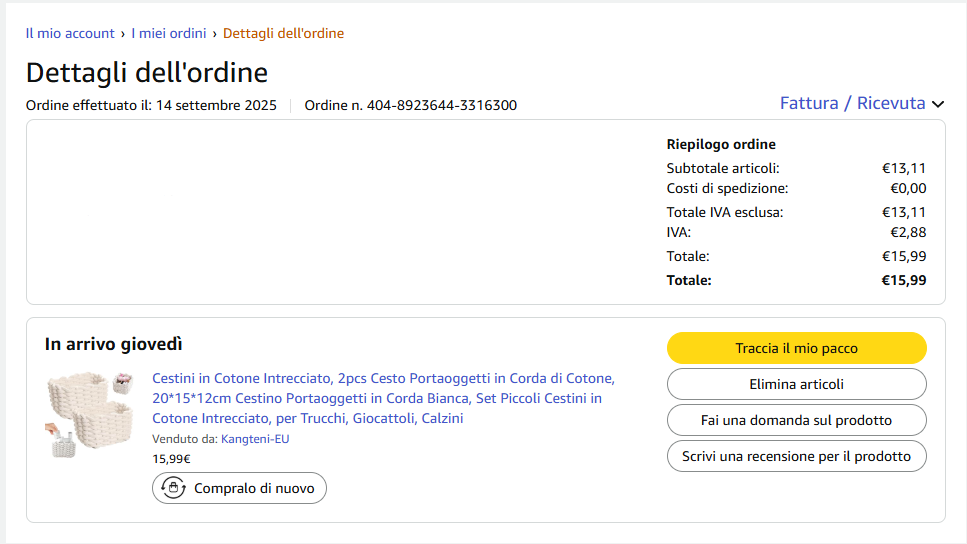Click the IVA amount €2,88

(x=908, y=232)
